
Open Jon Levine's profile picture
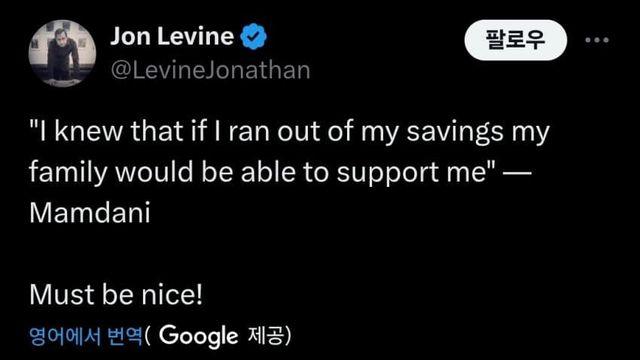[62, 53]
